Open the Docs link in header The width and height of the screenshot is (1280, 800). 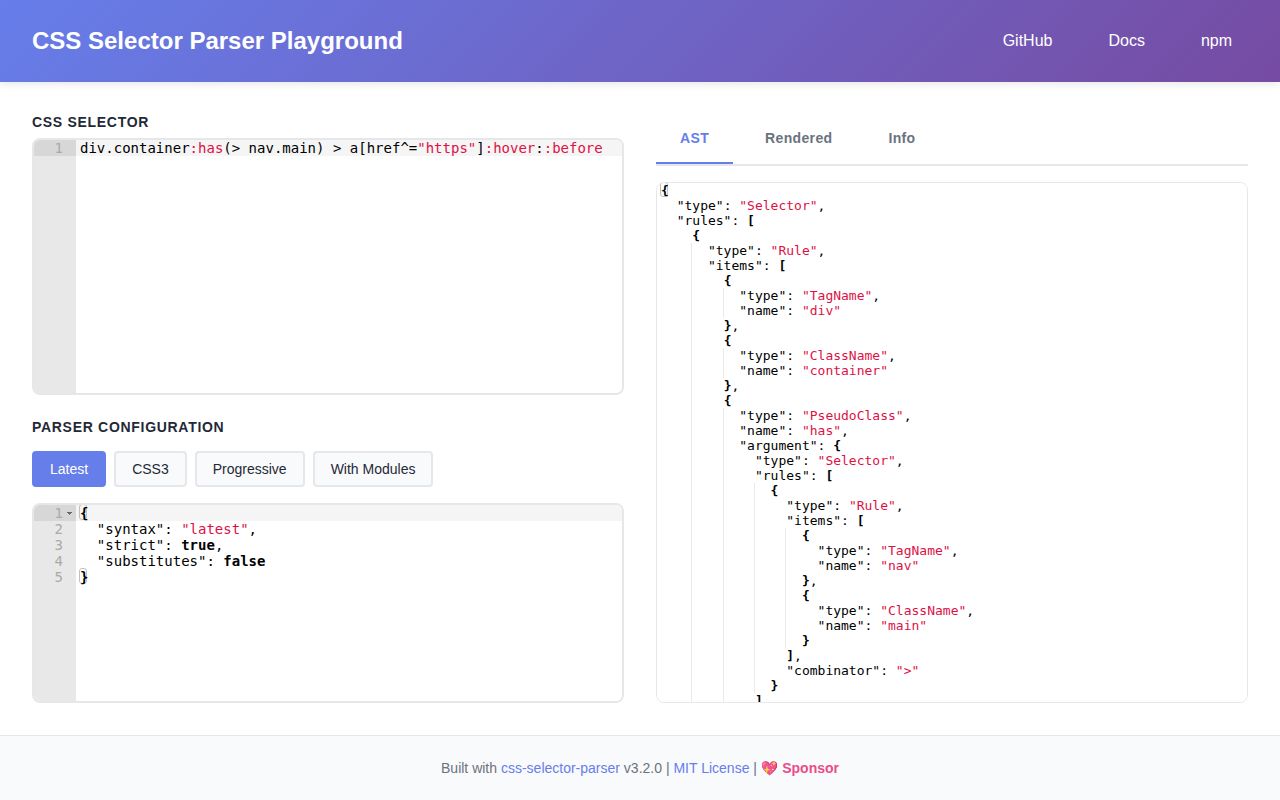(1126, 41)
